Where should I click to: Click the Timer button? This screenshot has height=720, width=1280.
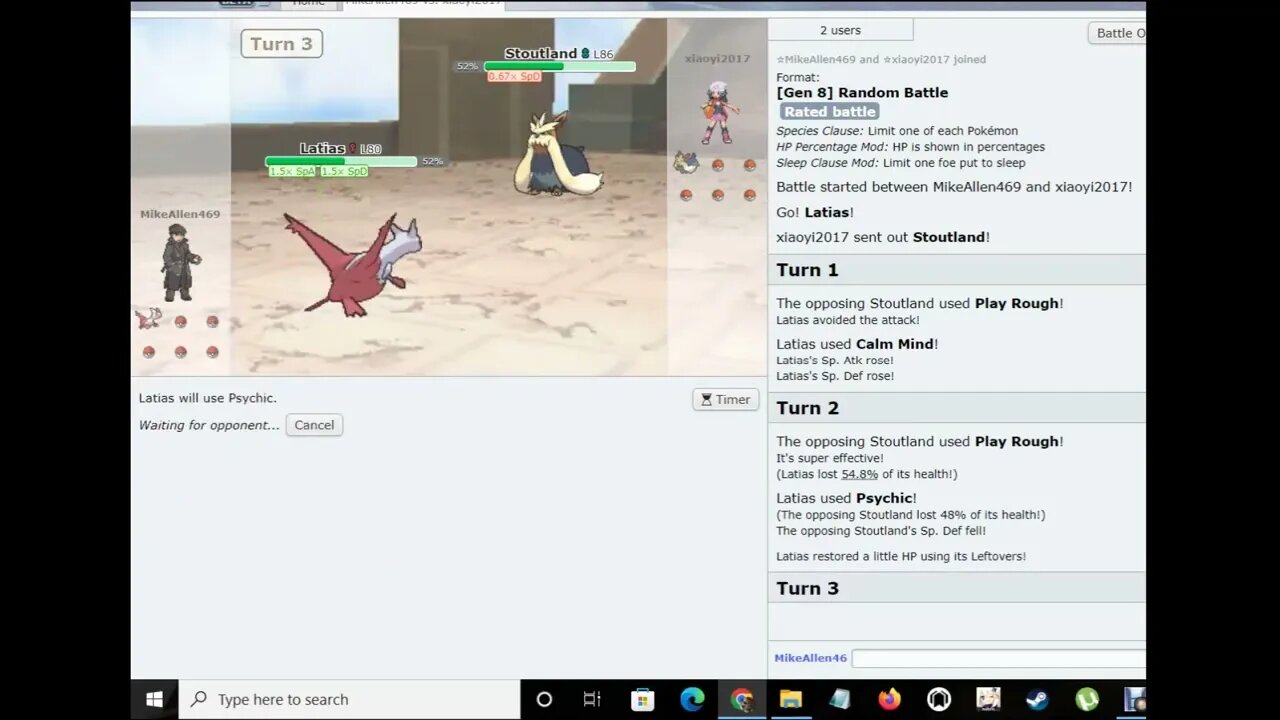tap(726, 399)
